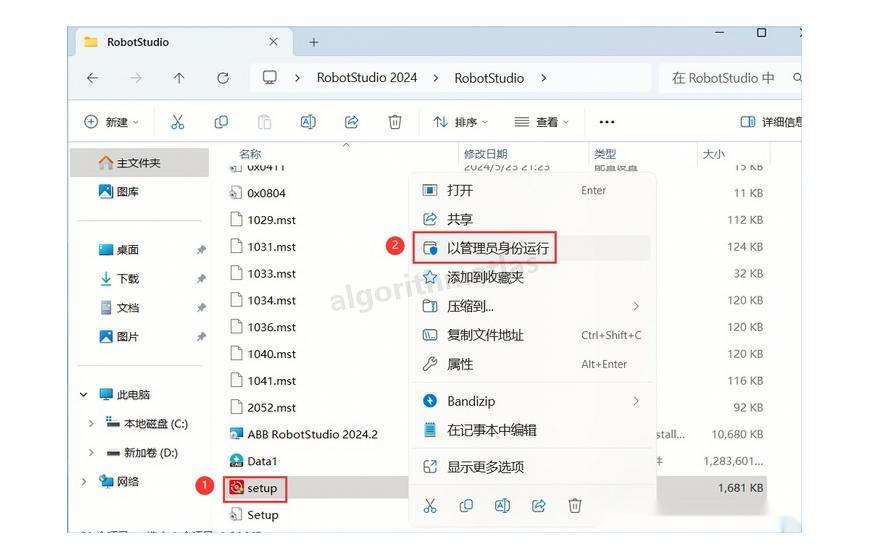Select the file 0x0804
Viewport: 869px width, 560px height.
tap(258, 193)
